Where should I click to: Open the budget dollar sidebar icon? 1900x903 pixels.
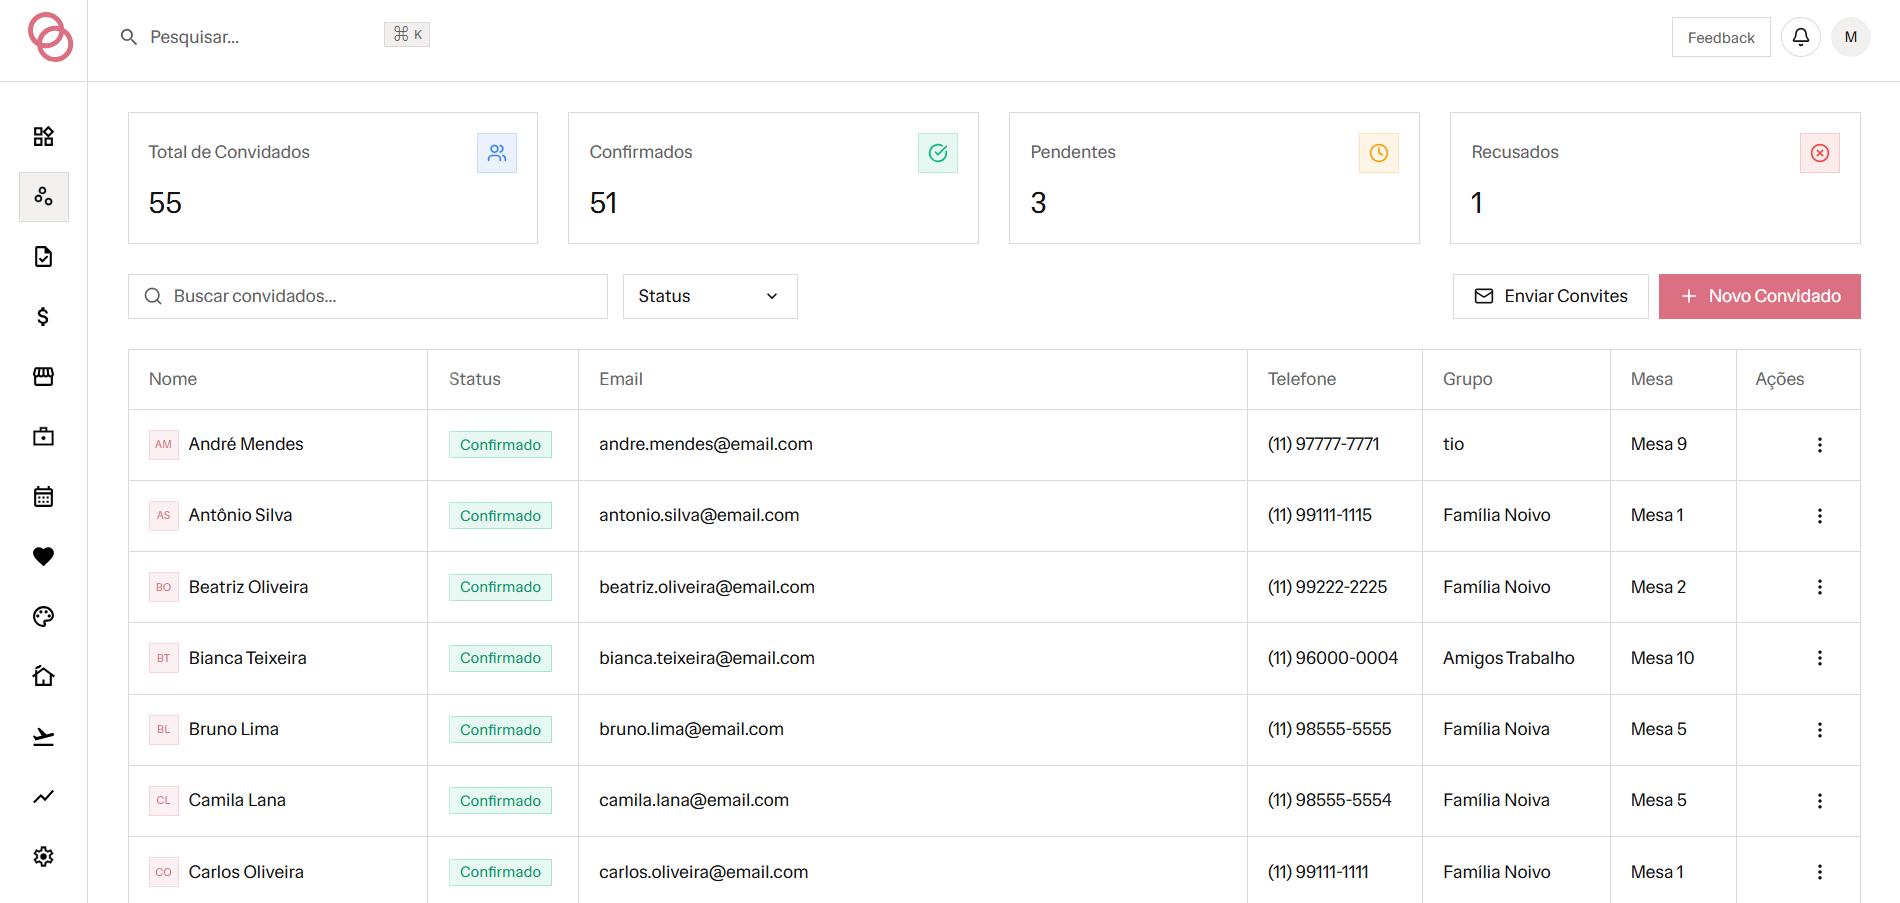43,316
